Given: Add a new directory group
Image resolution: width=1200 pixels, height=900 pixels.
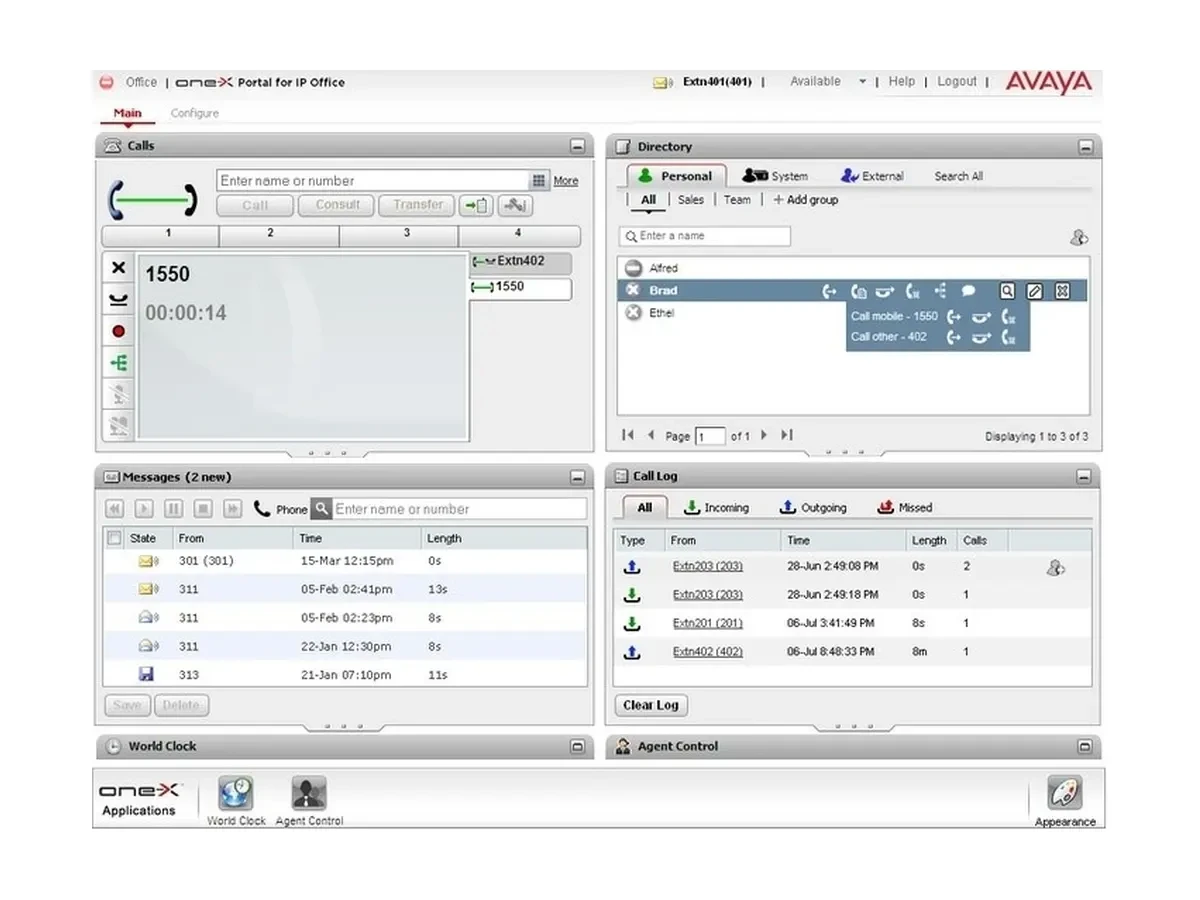Looking at the screenshot, I should click(x=806, y=200).
